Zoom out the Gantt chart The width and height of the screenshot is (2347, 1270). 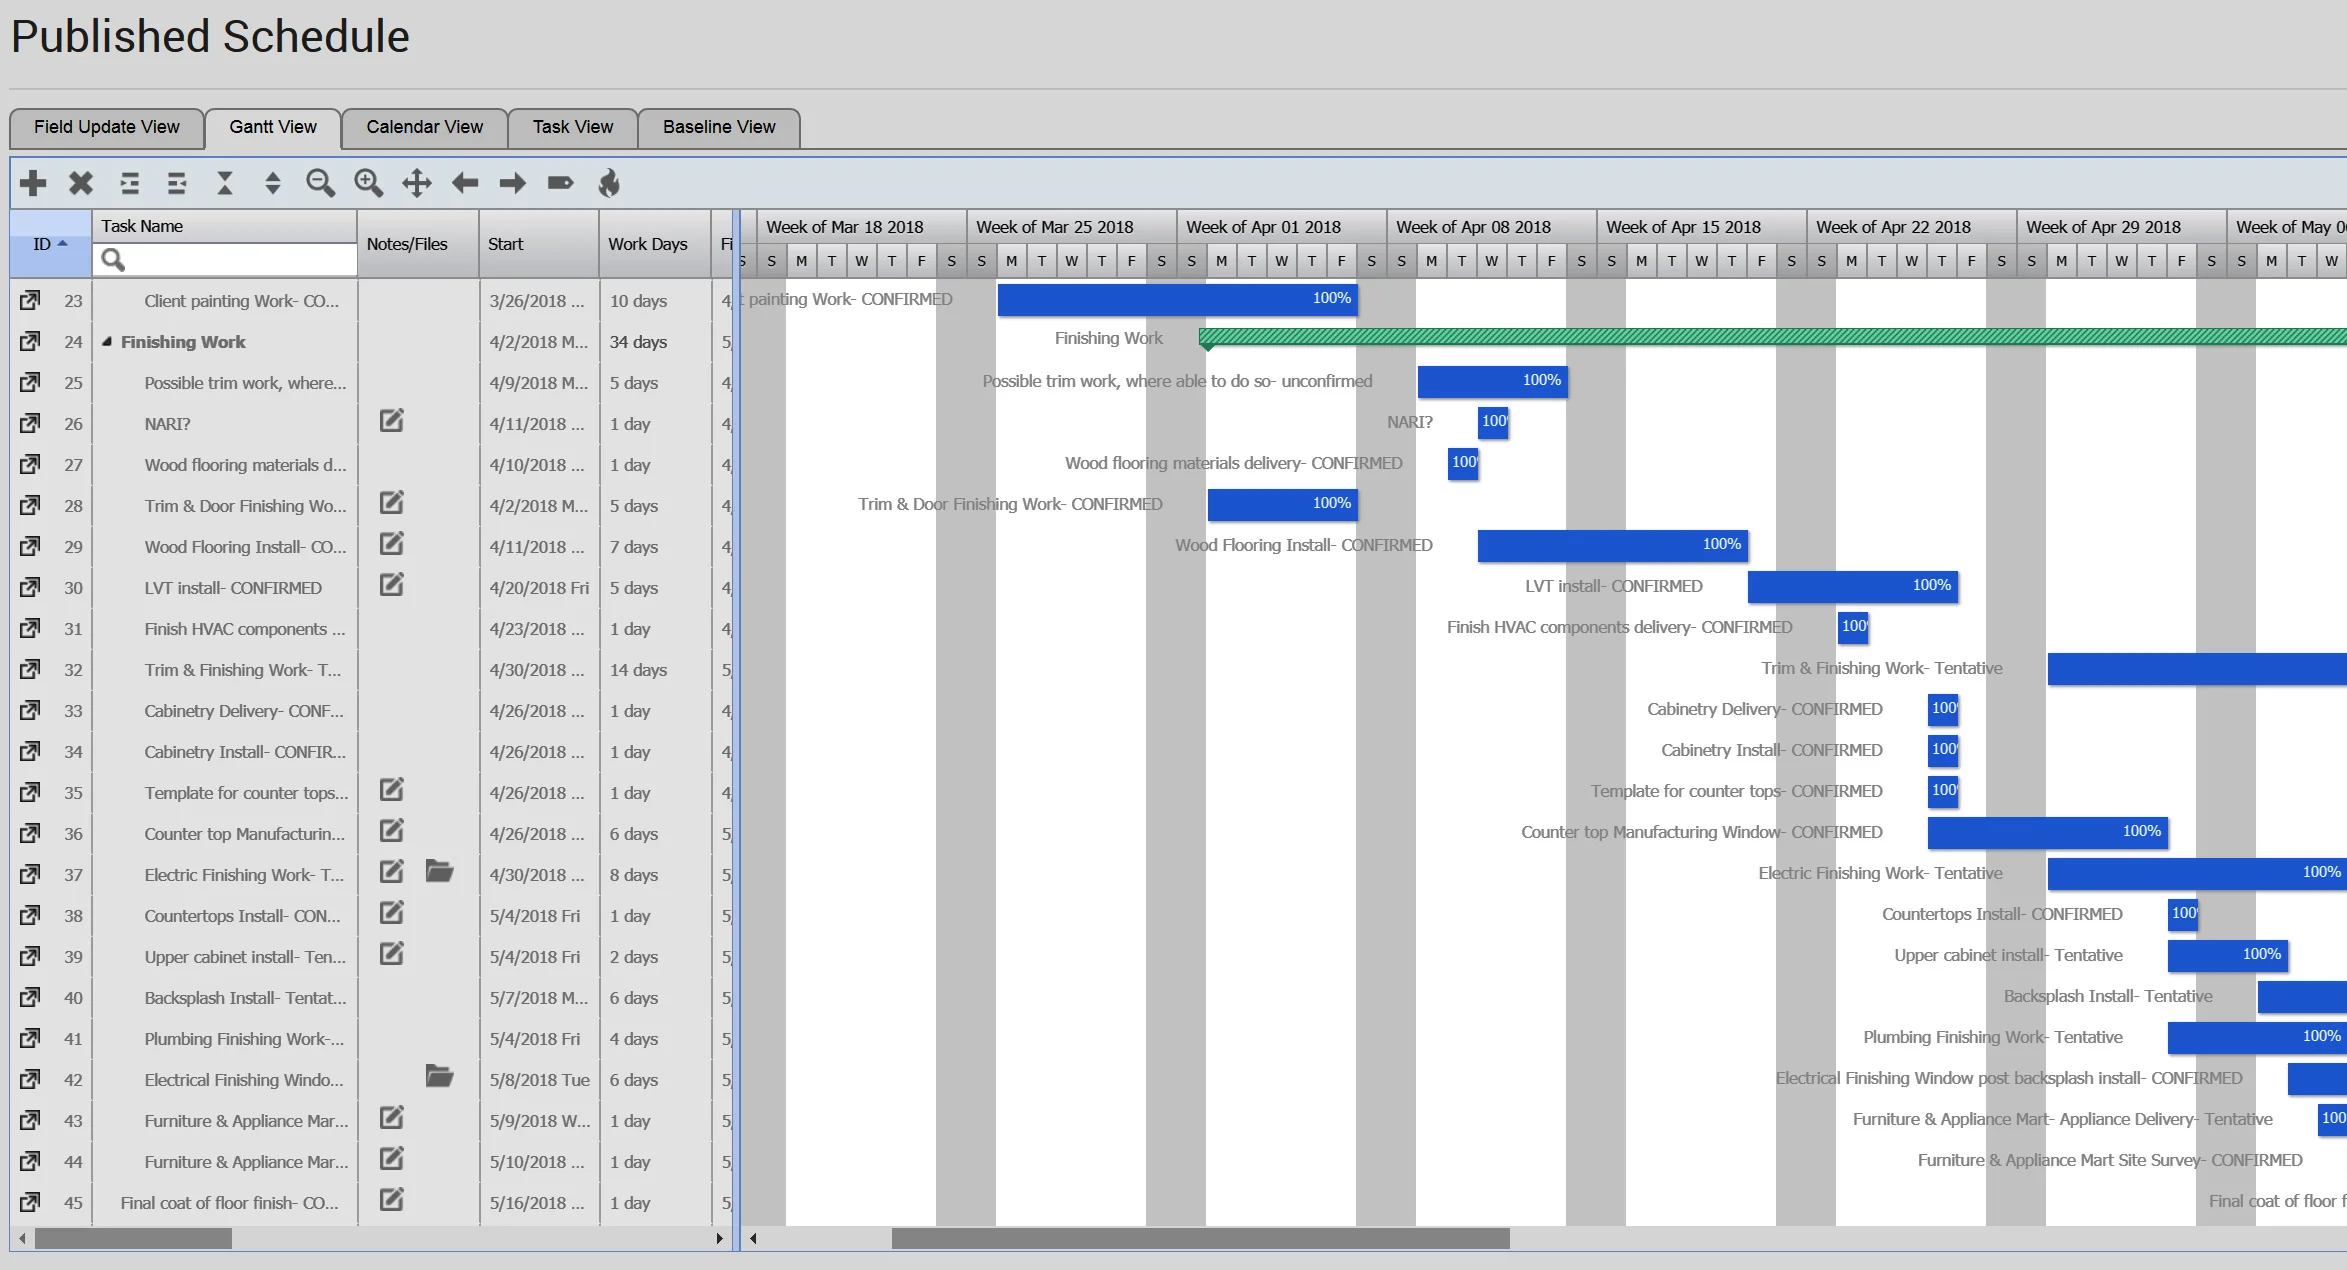click(x=320, y=183)
